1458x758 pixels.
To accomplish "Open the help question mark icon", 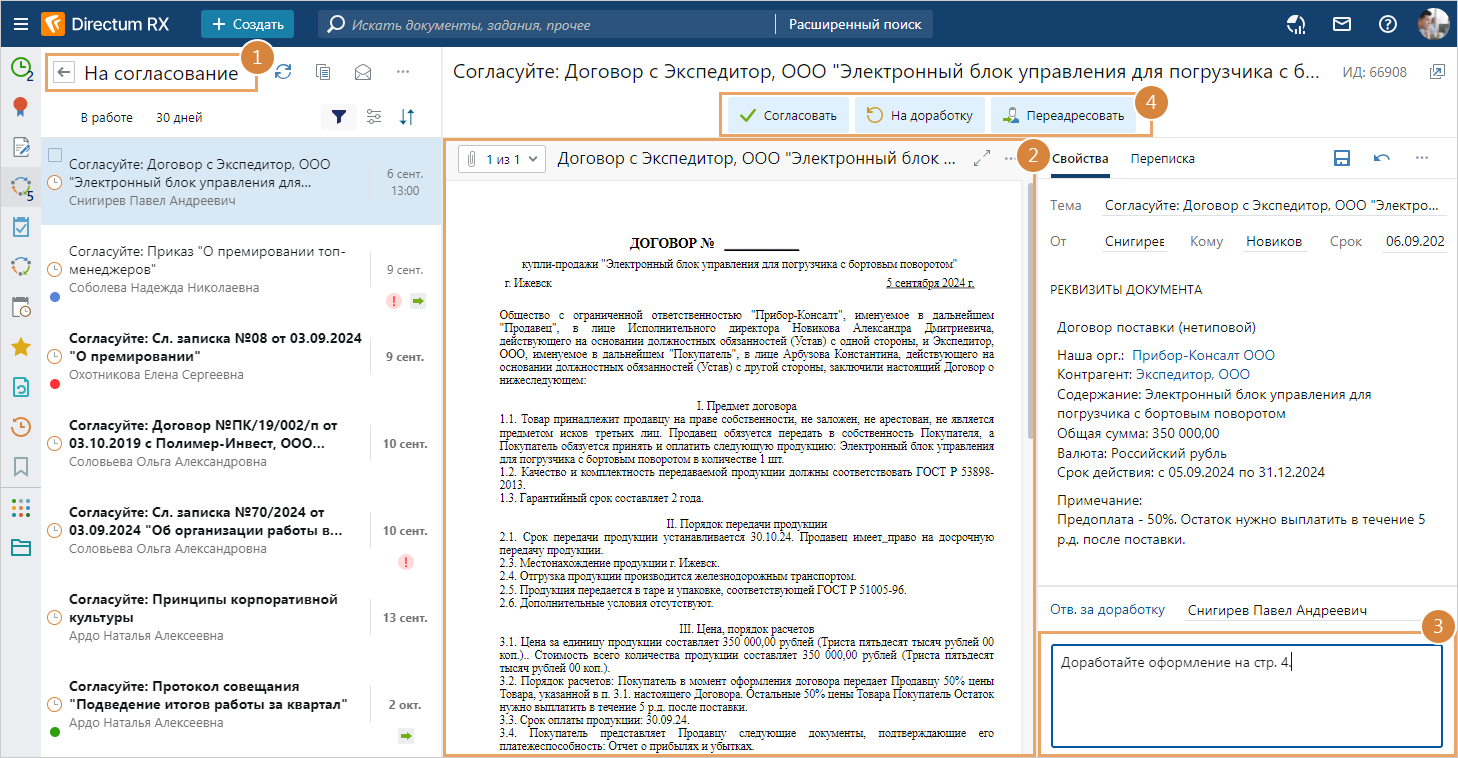I will coord(1387,24).
